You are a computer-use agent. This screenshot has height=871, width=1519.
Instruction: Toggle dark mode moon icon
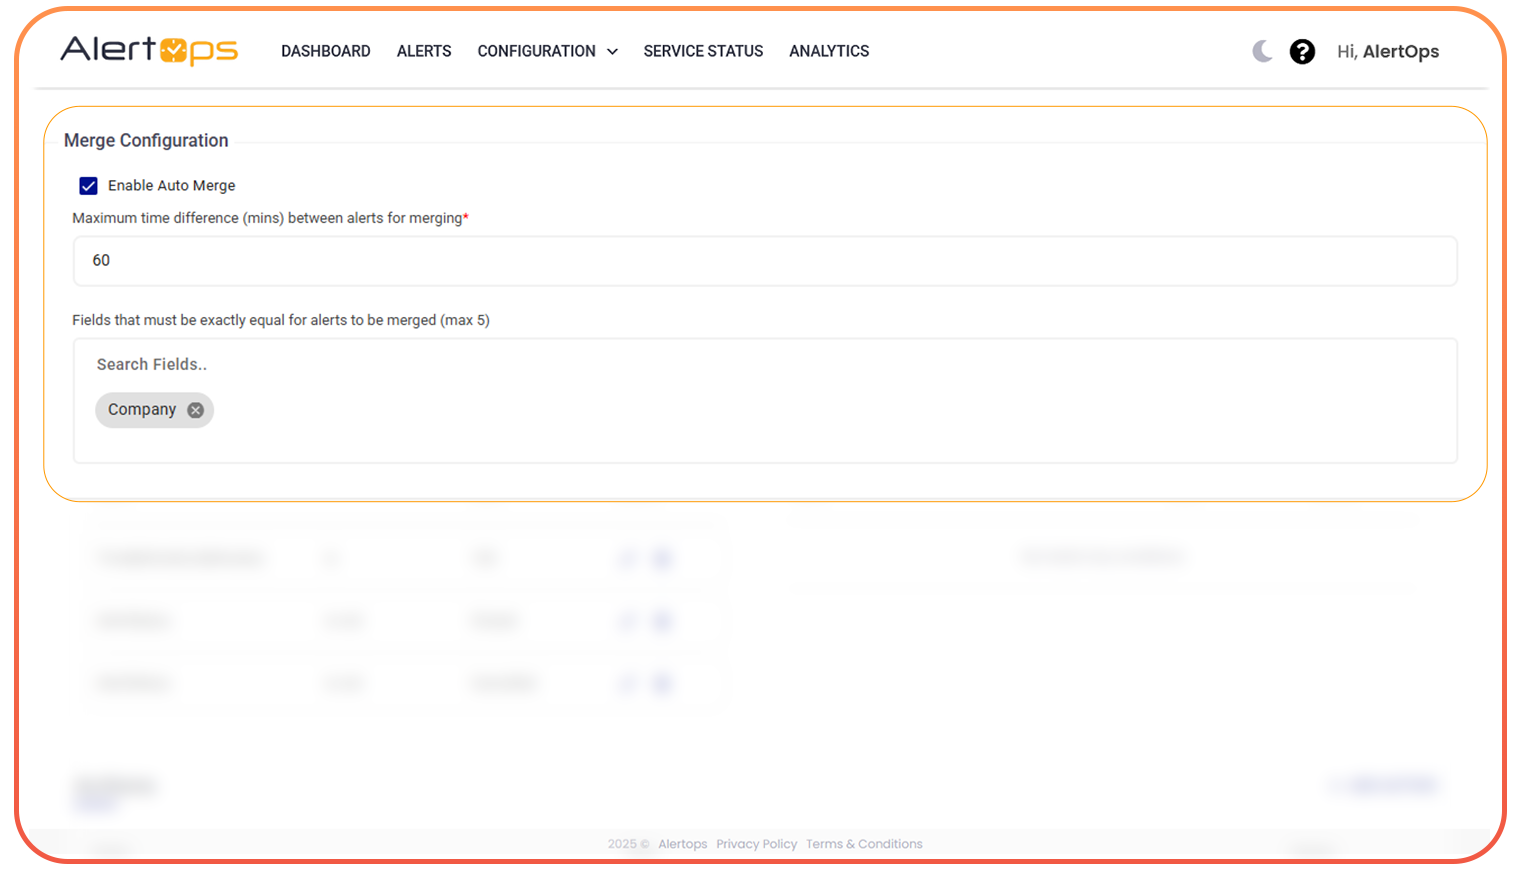[x=1262, y=51]
